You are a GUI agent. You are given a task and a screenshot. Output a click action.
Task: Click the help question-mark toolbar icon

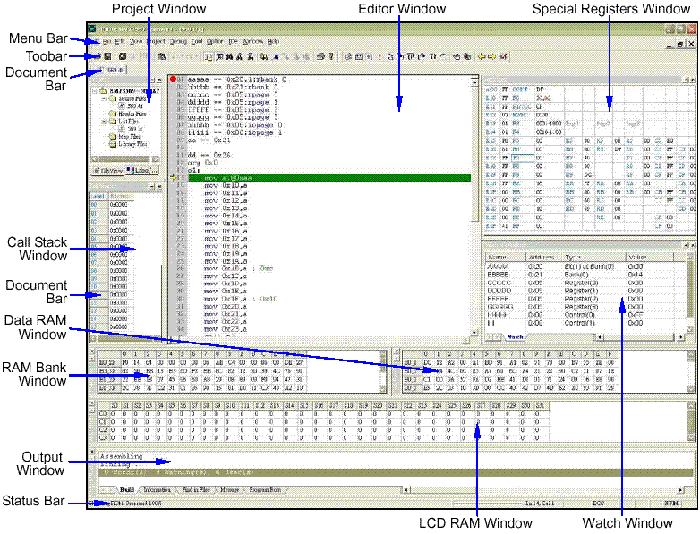tap(331, 57)
